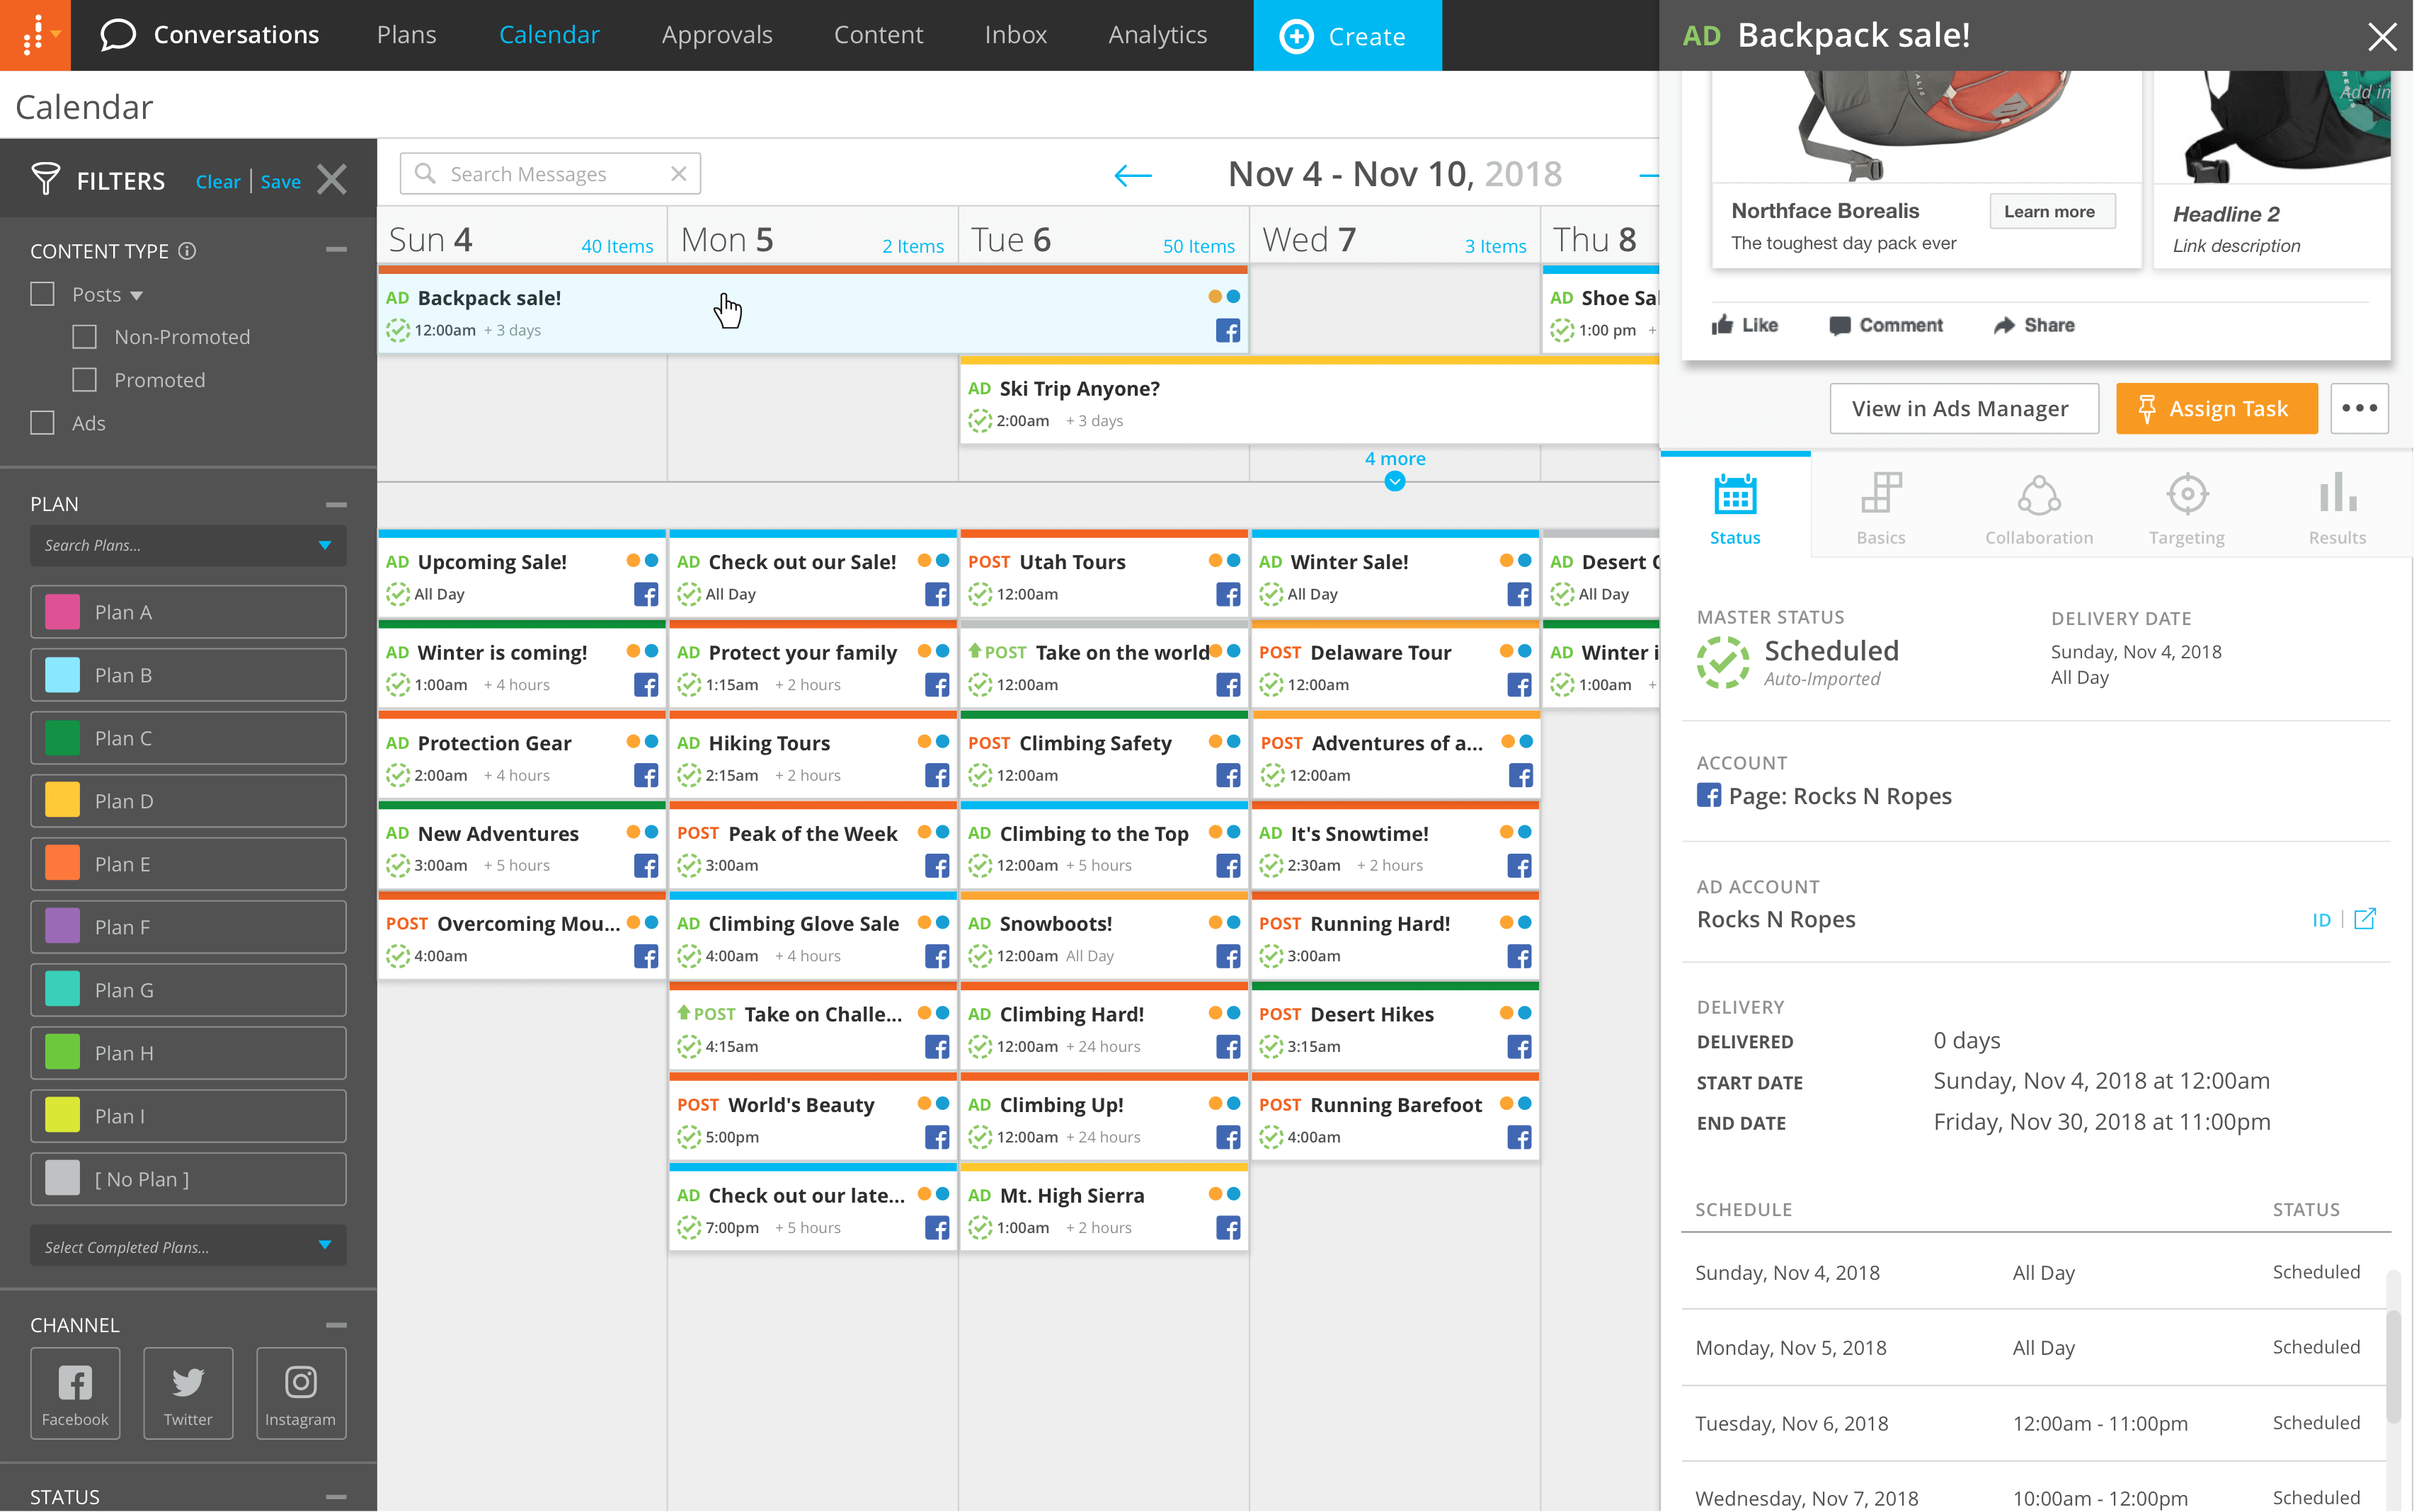Click the Conversations speech bubble icon
Viewport: 2414px width, 1512px height.
[118, 35]
